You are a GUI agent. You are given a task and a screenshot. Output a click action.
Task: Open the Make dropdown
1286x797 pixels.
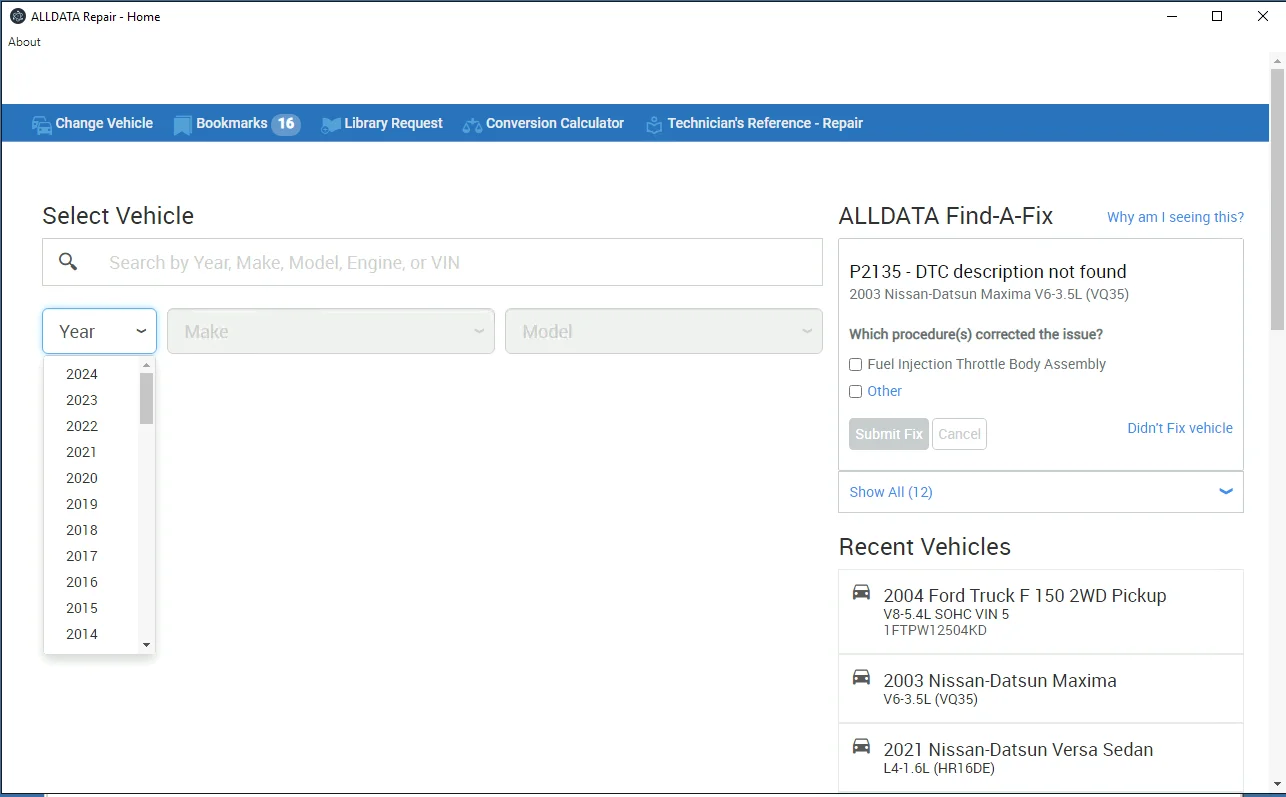tap(331, 331)
